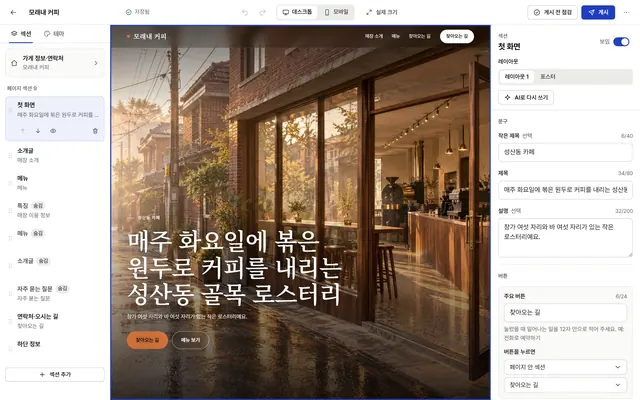Click the 작은 제목 field with 성산동 카페
This screenshot has height=400, width=640.
click(x=565, y=152)
